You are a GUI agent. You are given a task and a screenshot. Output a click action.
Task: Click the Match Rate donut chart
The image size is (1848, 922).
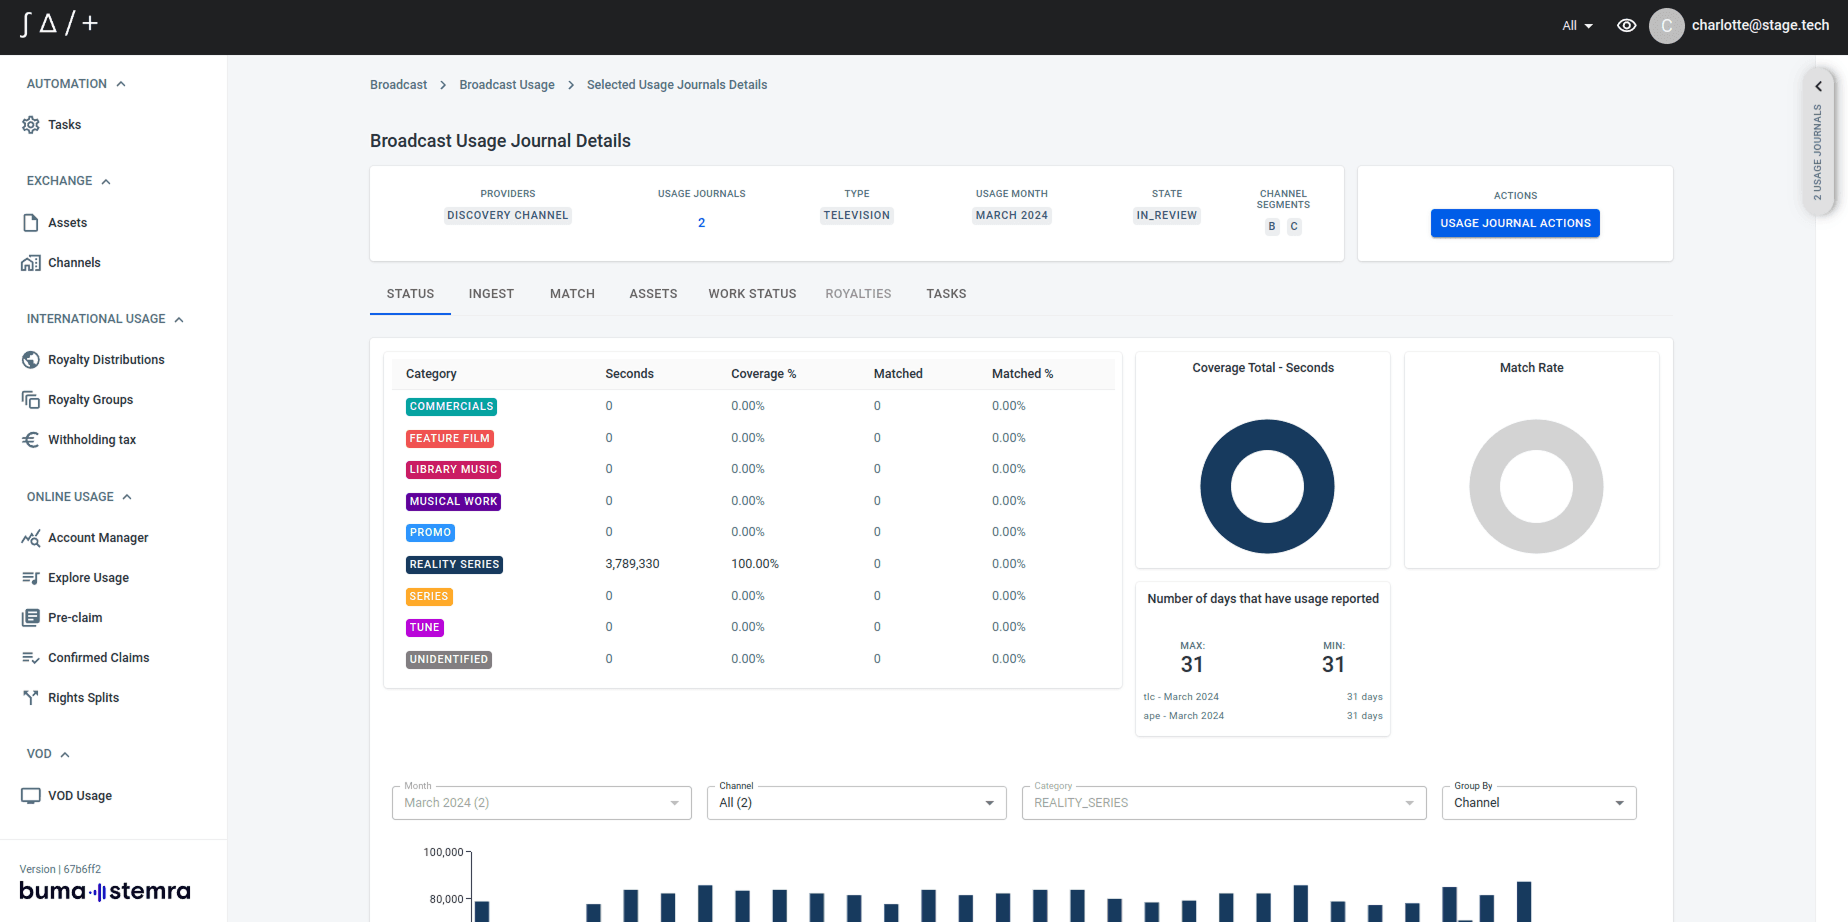(1536, 486)
